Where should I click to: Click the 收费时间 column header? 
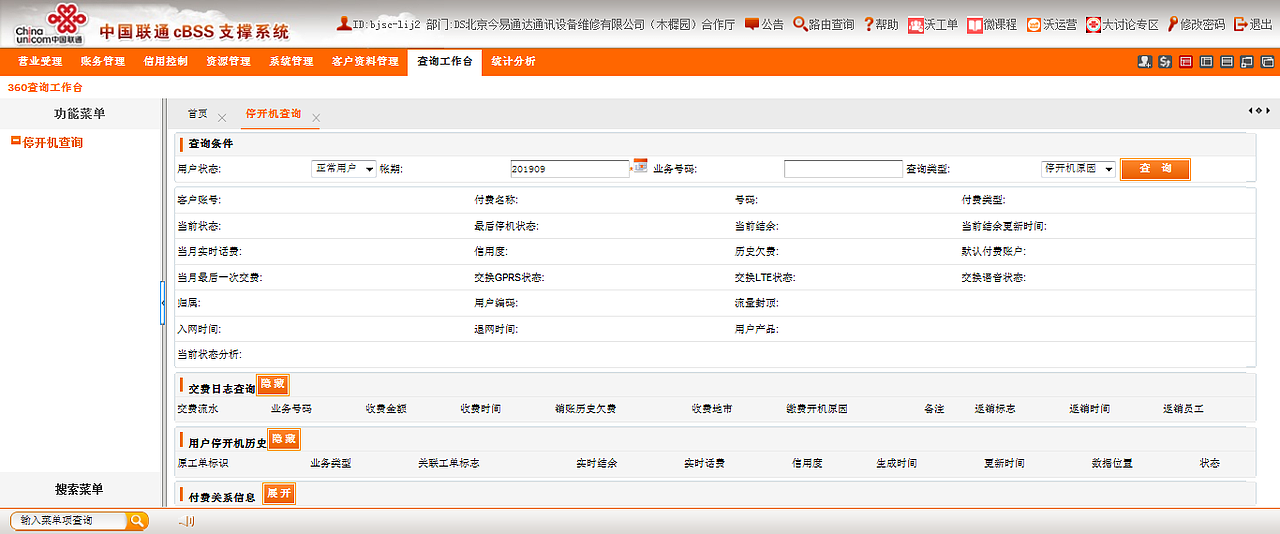(480, 409)
